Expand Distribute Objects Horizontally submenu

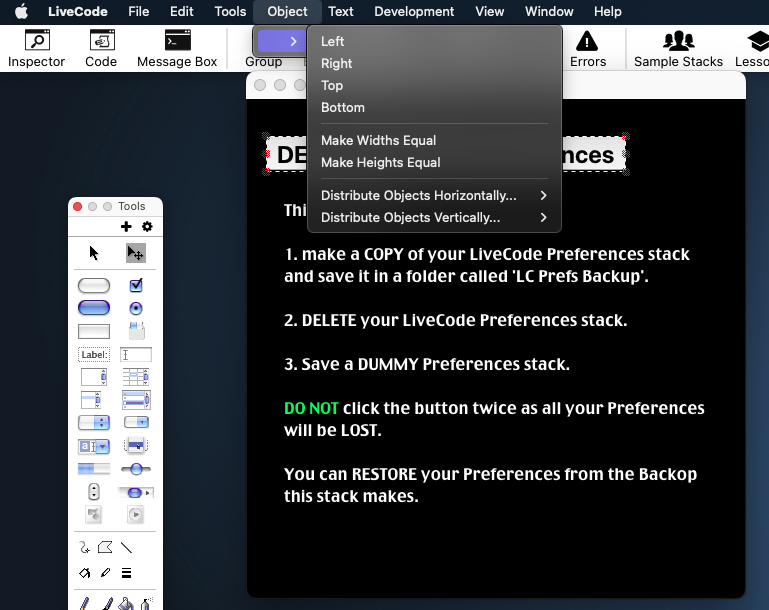pos(434,195)
